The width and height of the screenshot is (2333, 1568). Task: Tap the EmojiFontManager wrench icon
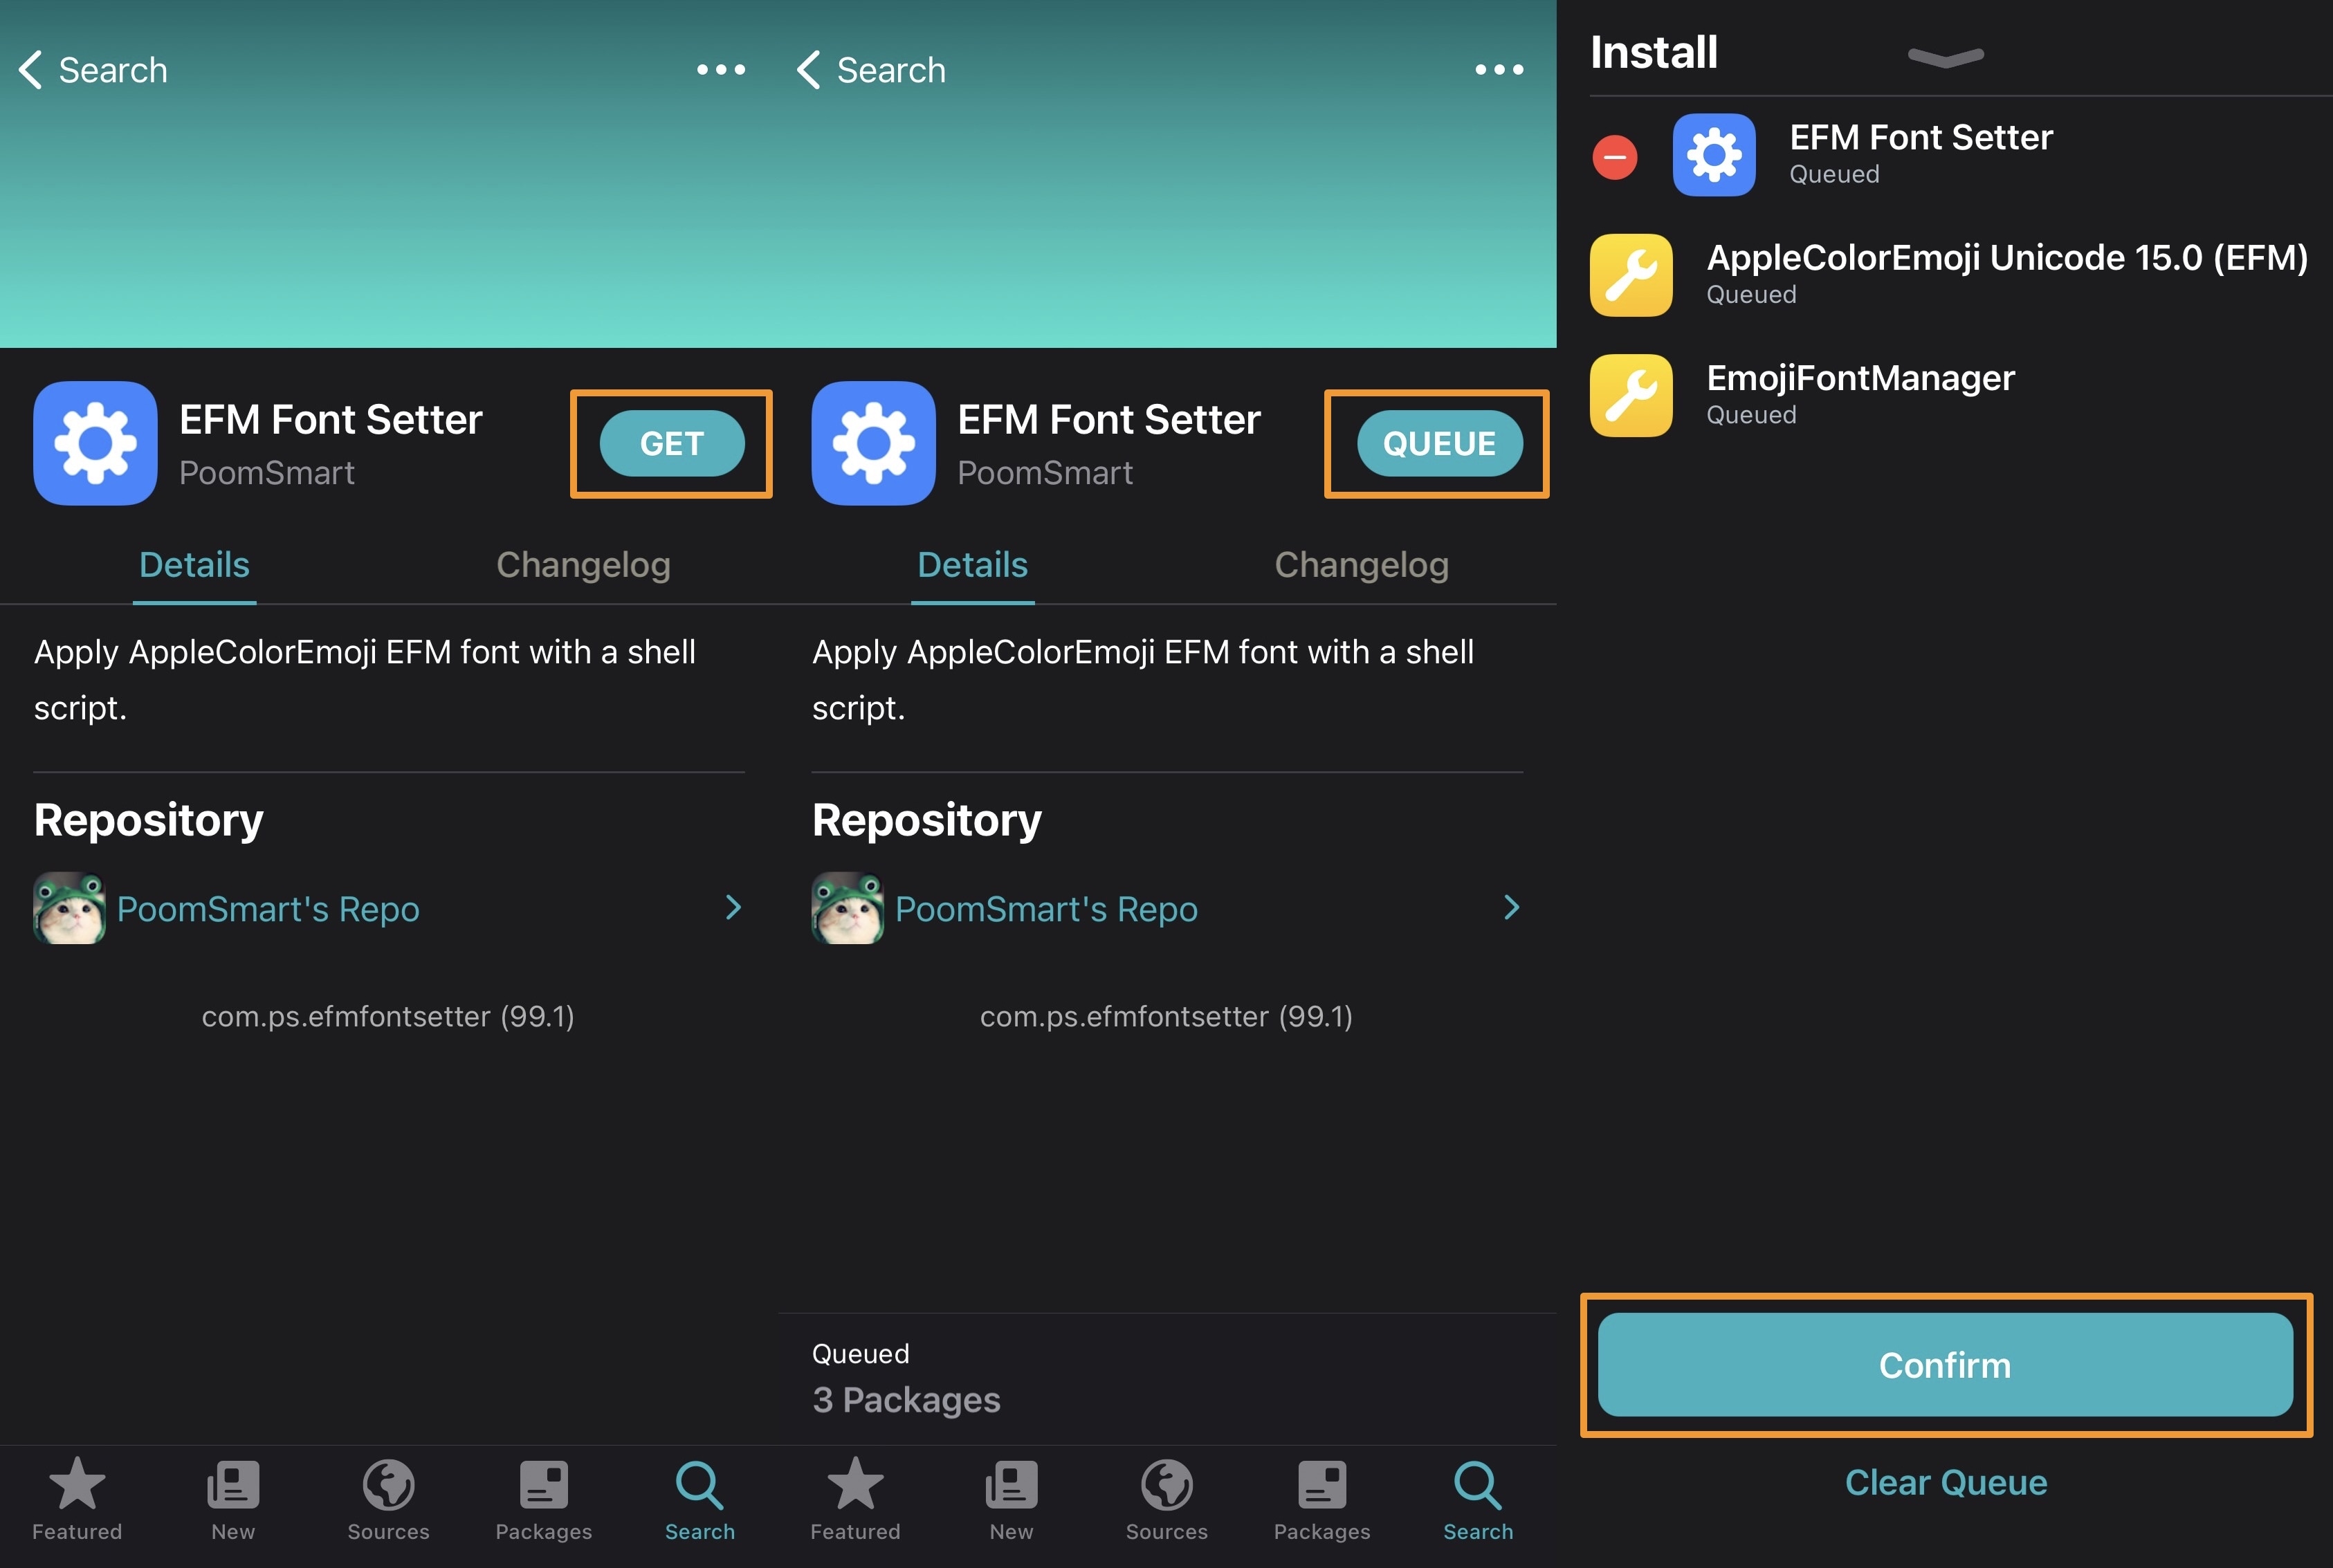click(1631, 395)
